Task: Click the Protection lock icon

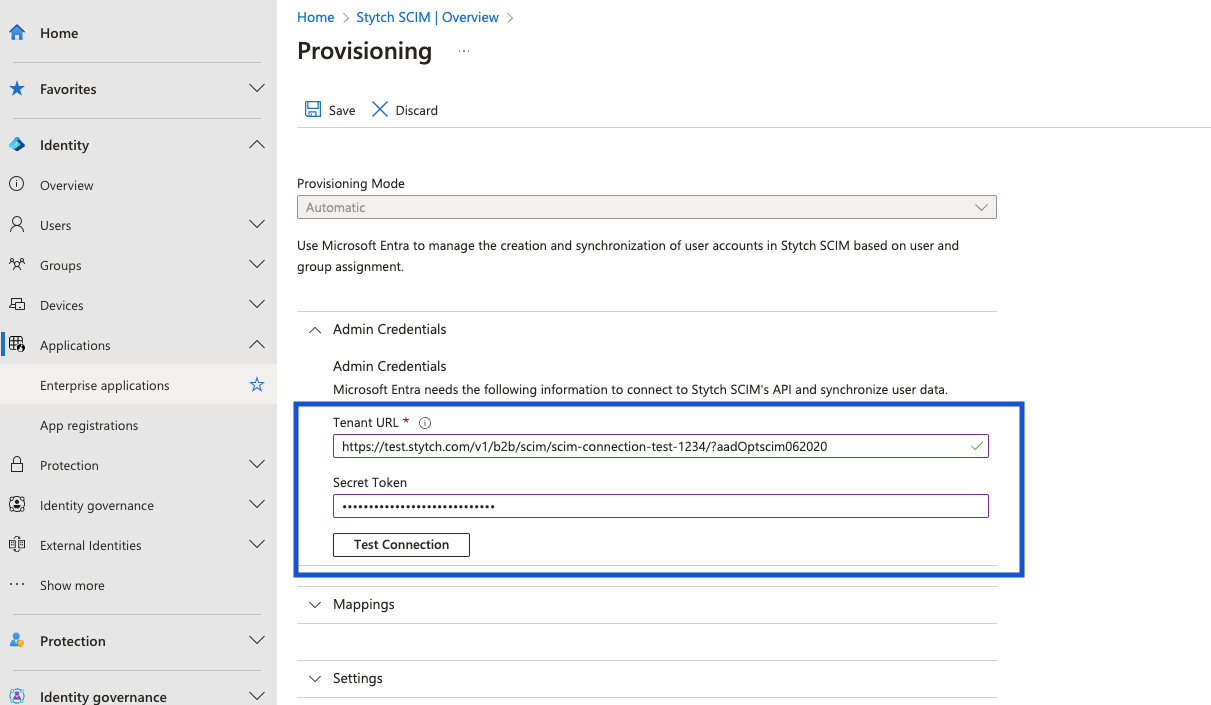Action: pyautogui.click(x=16, y=464)
